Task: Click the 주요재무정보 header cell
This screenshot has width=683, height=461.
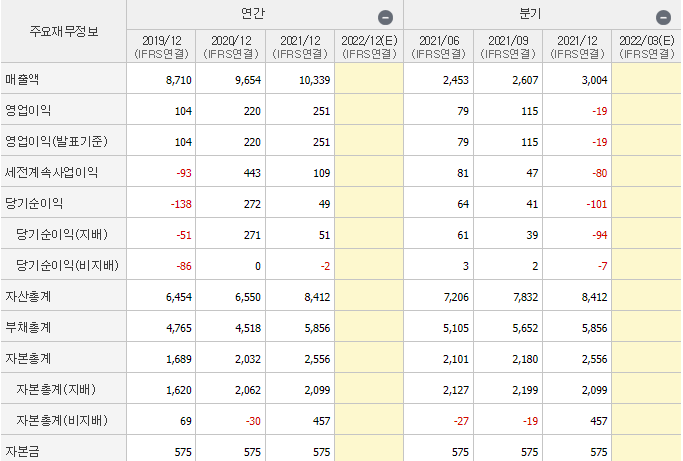Action: point(64,31)
